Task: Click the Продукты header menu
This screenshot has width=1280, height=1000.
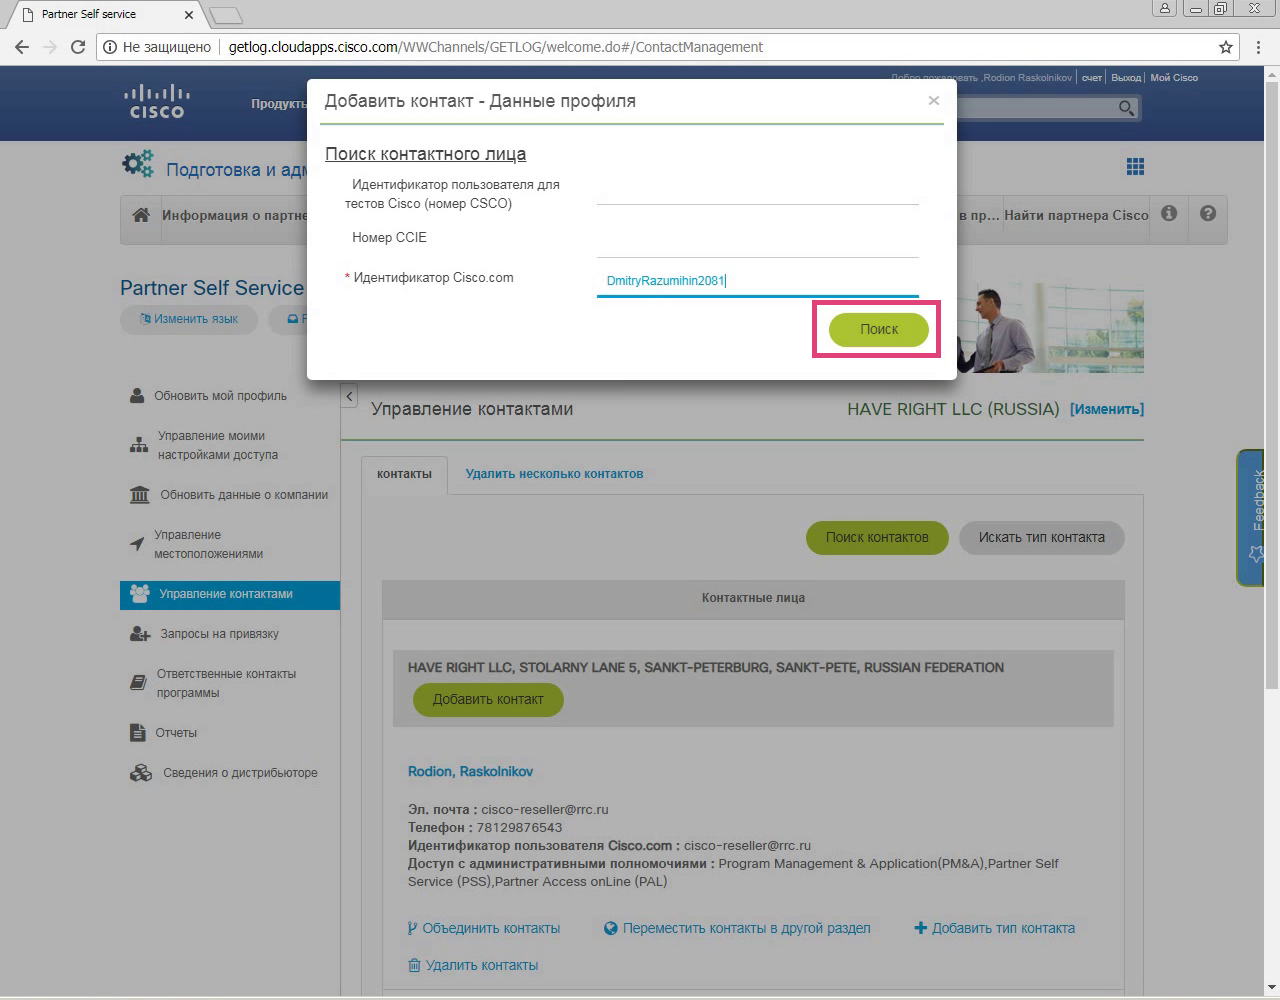Action: tap(279, 104)
